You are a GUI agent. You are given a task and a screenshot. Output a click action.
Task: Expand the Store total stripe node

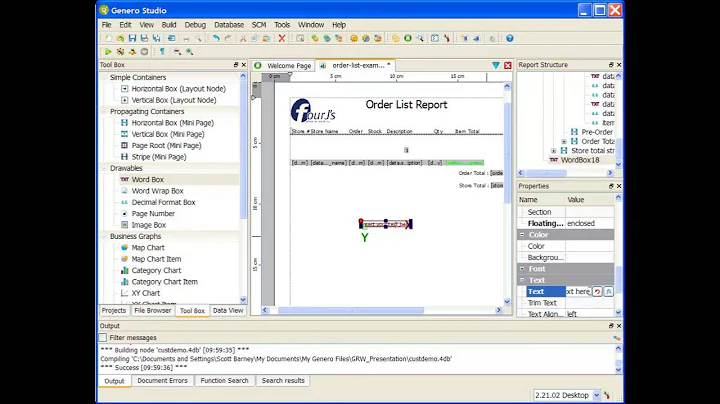[x=554, y=151]
